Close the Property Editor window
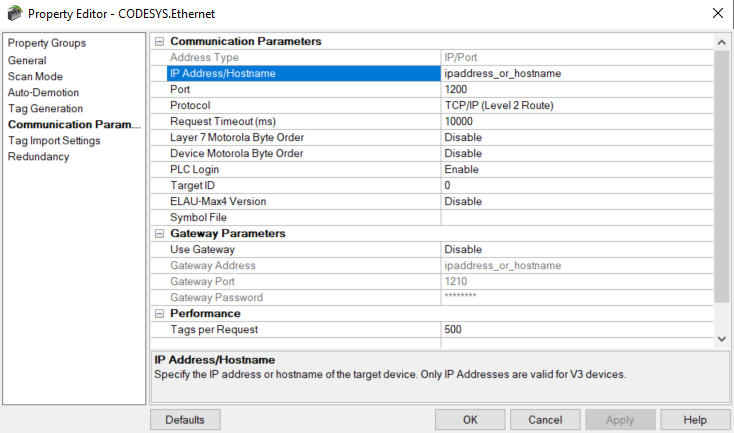This screenshot has height=433, width=734. coord(716,14)
